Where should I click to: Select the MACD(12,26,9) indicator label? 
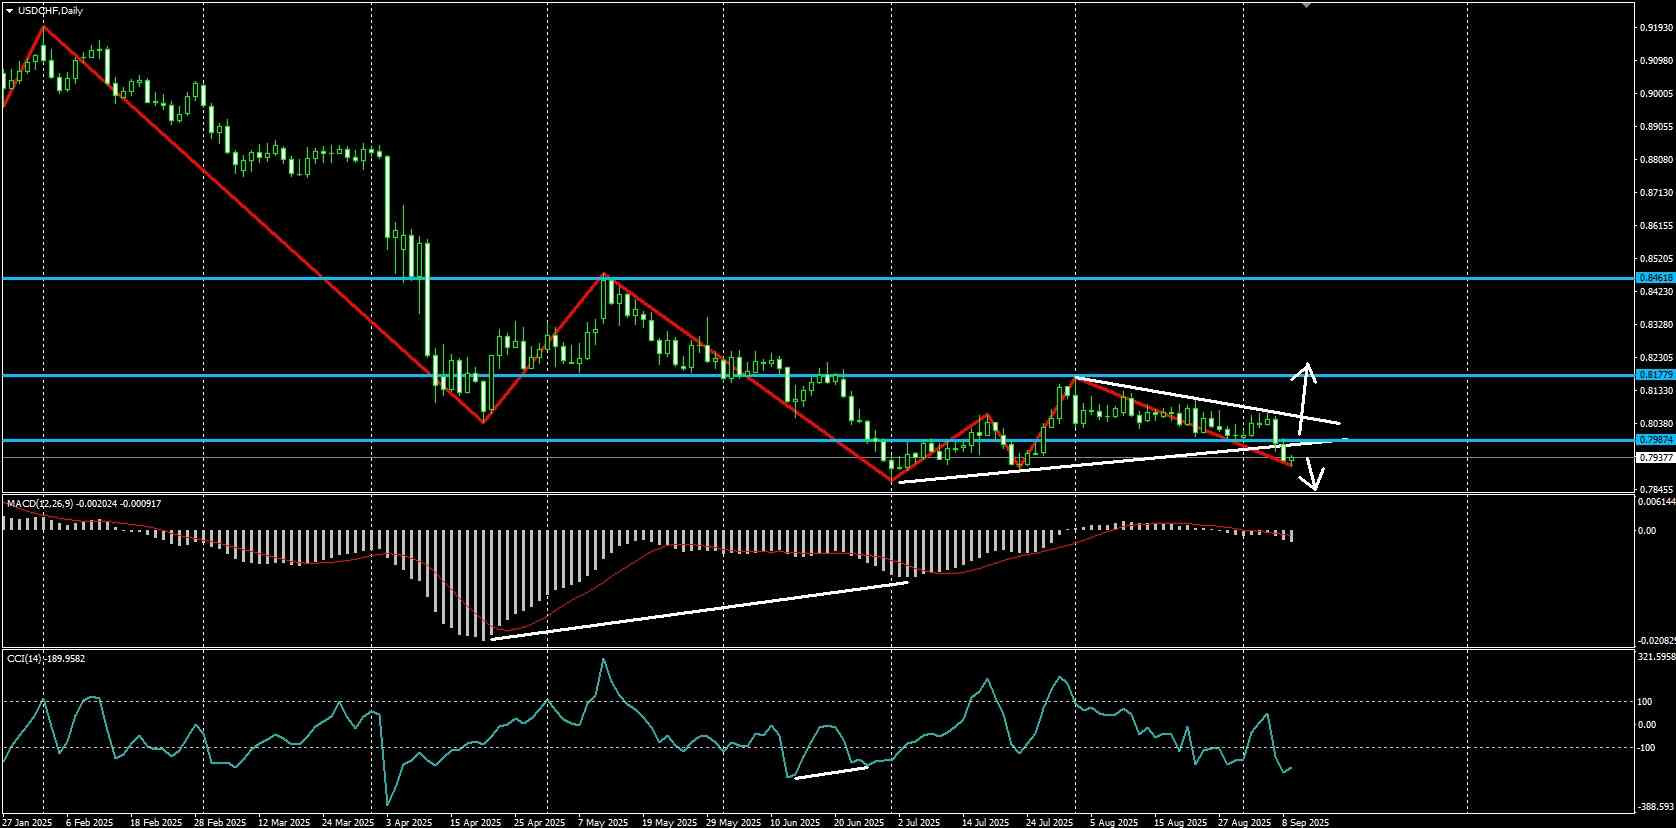pos(39,503)
